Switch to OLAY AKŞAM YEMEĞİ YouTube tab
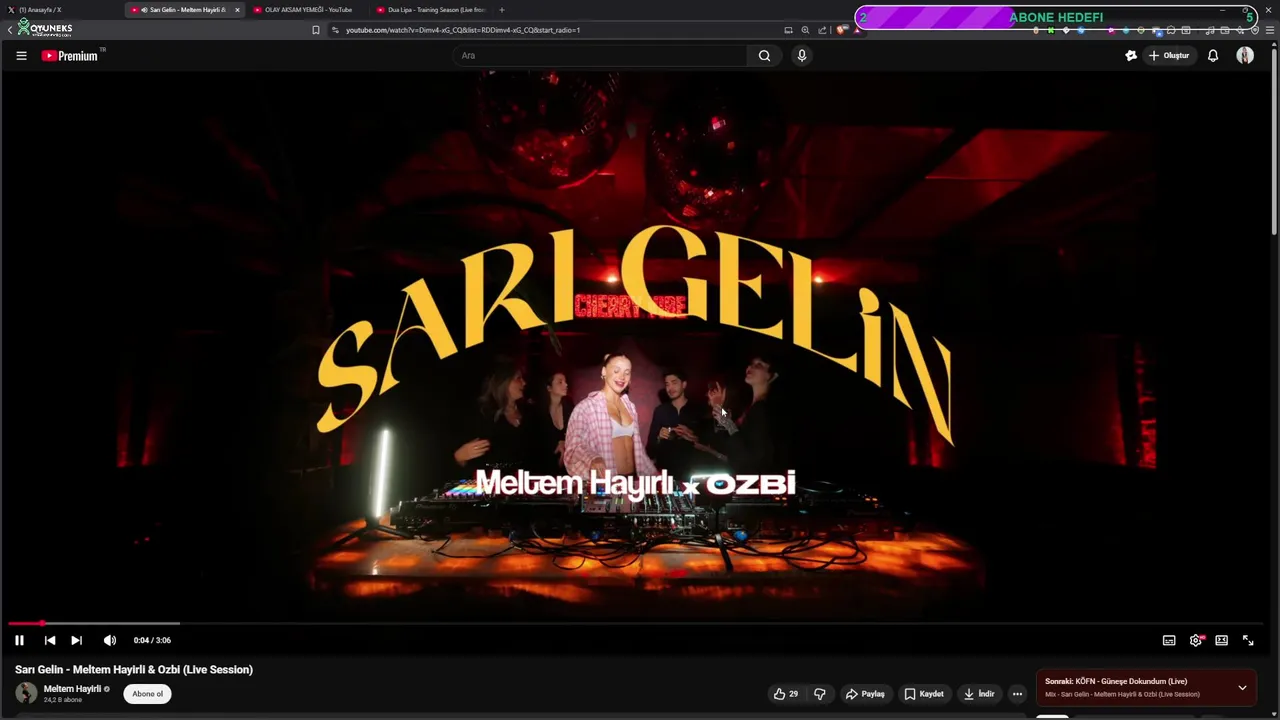1280x720 pixels. (x=308, y=10)
